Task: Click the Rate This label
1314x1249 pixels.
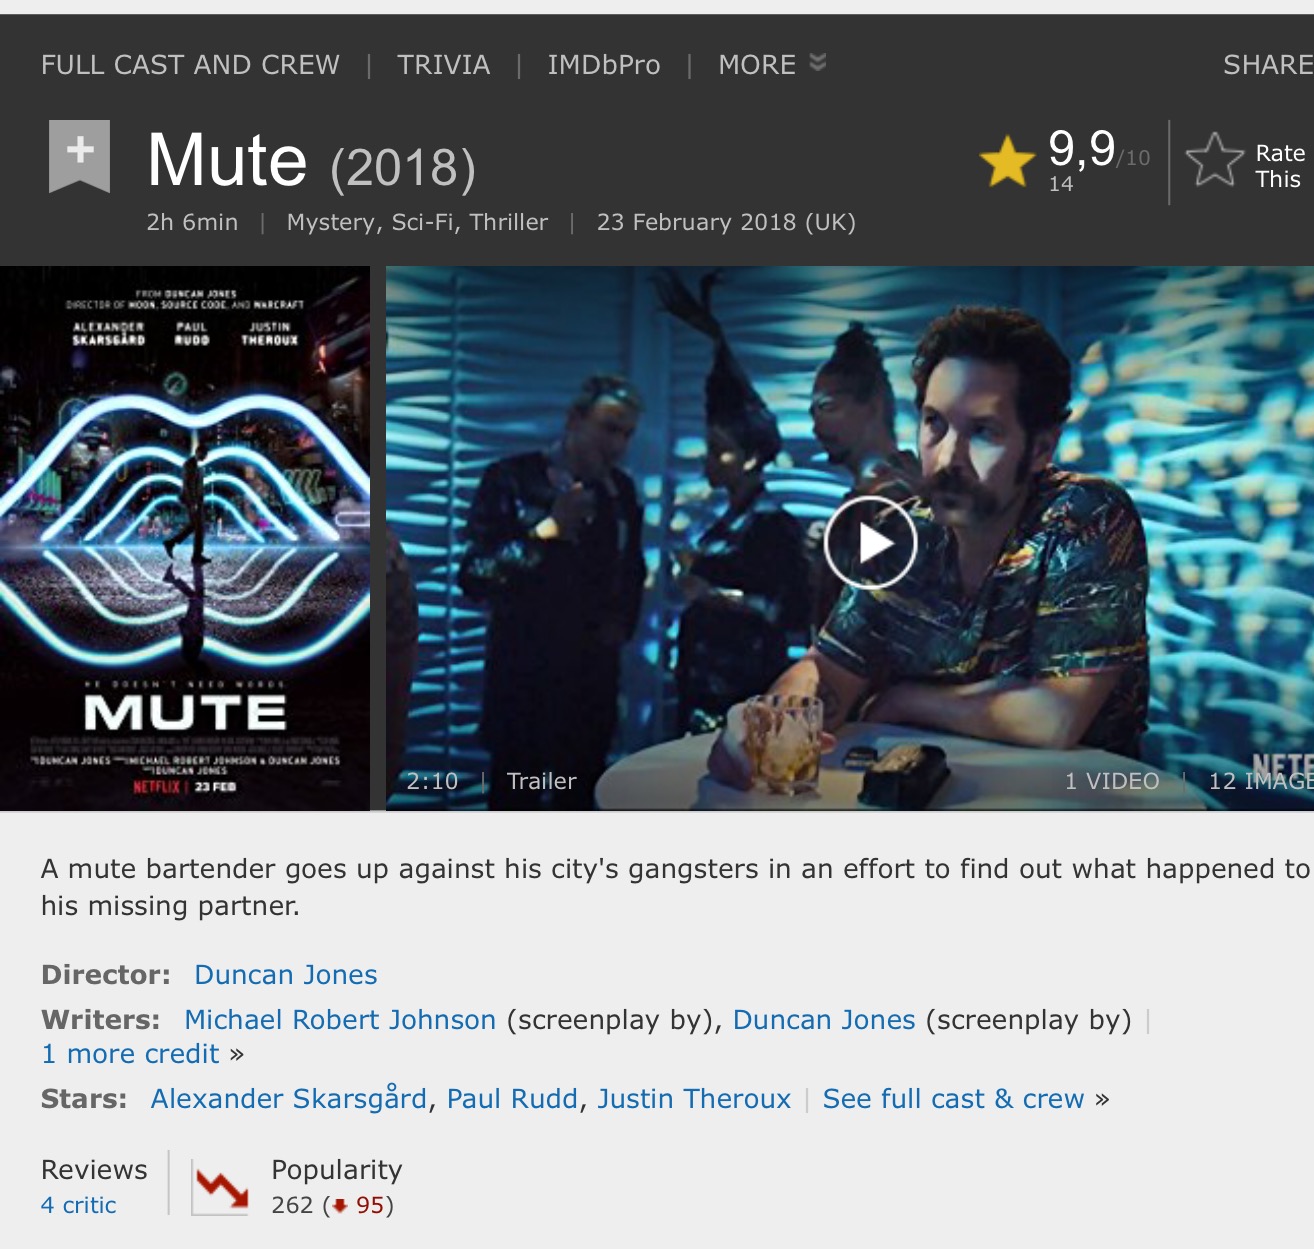Action: (x=1279, y=166)
